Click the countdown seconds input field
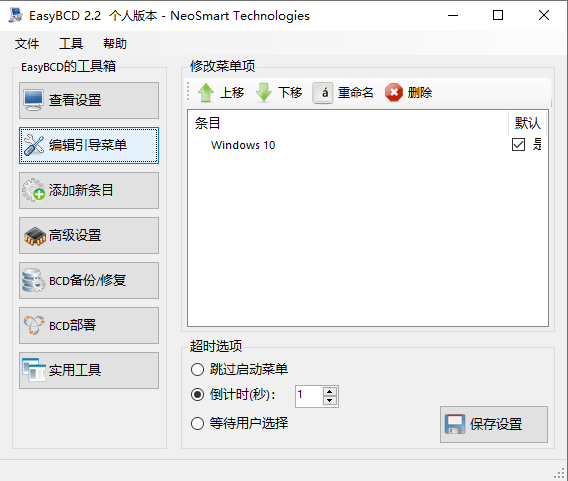Viewport: 568px width, 481px height. click(x=309, y=396)
